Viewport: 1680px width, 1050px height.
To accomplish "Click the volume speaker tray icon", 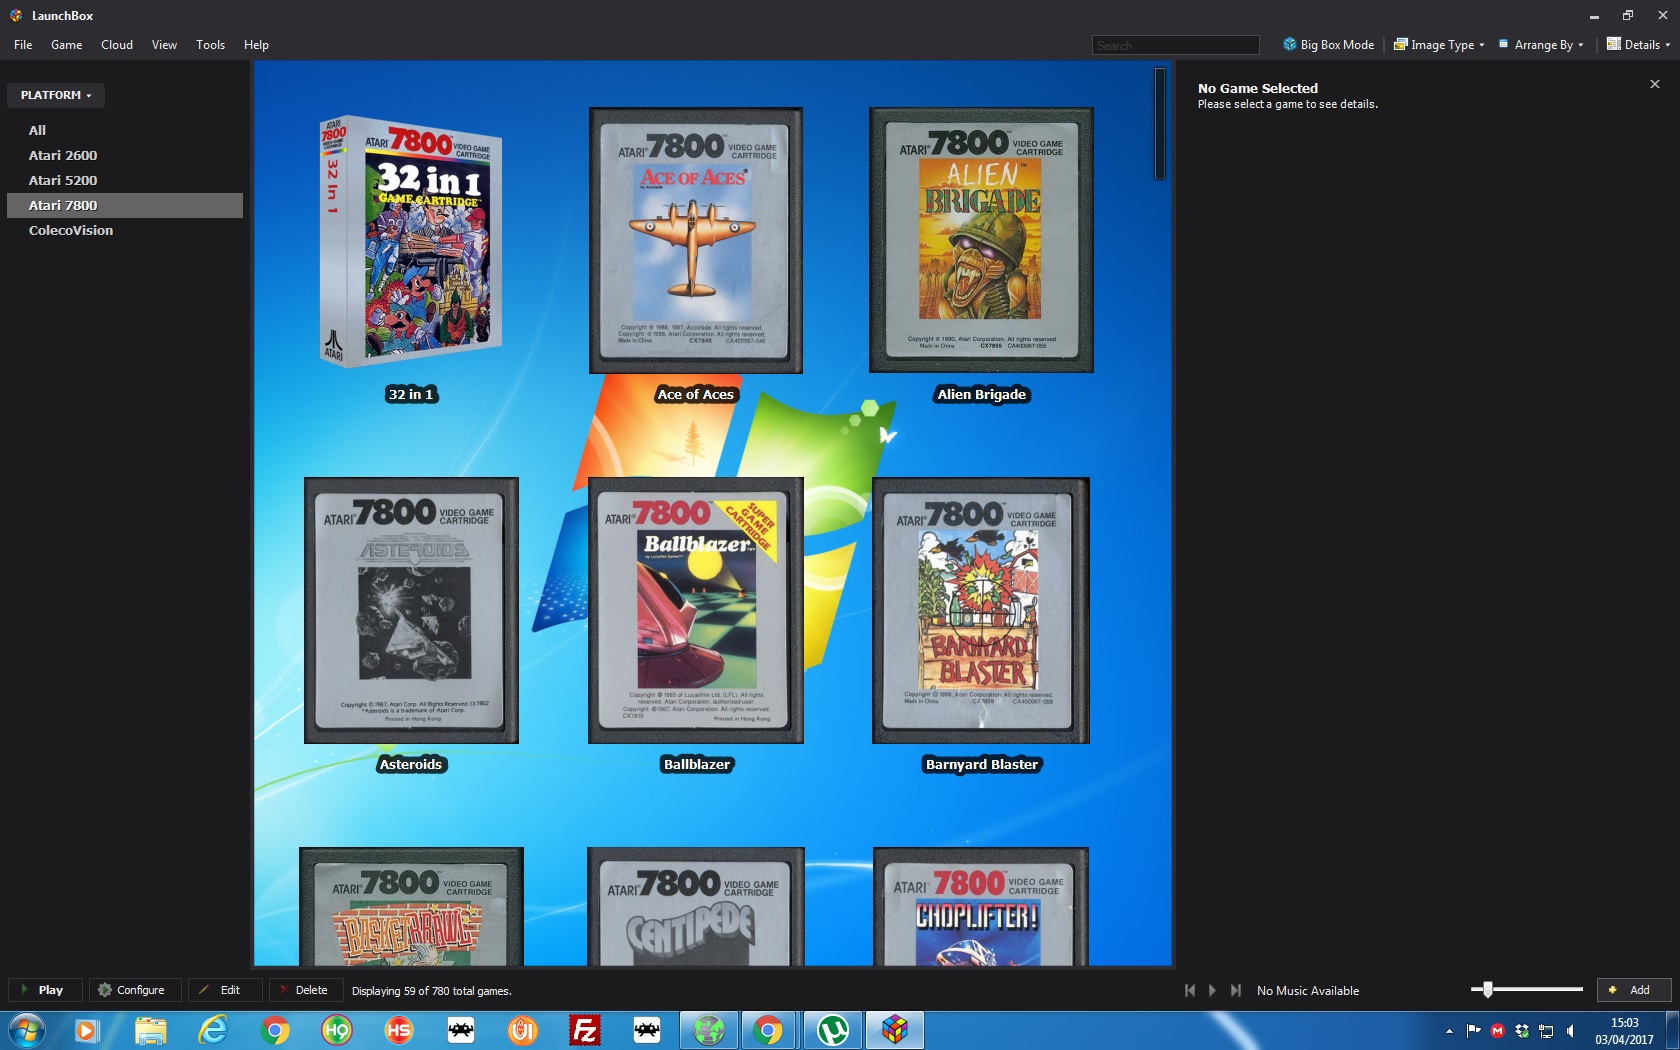I will click(x=1571, y=1030).
